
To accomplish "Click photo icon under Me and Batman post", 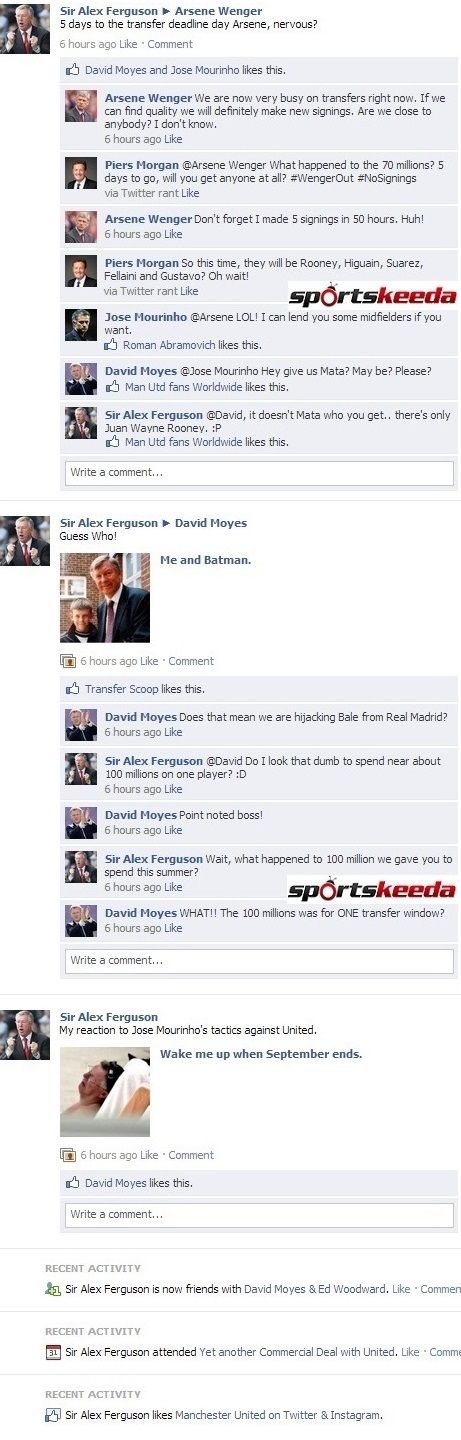I will click(68, 661).
